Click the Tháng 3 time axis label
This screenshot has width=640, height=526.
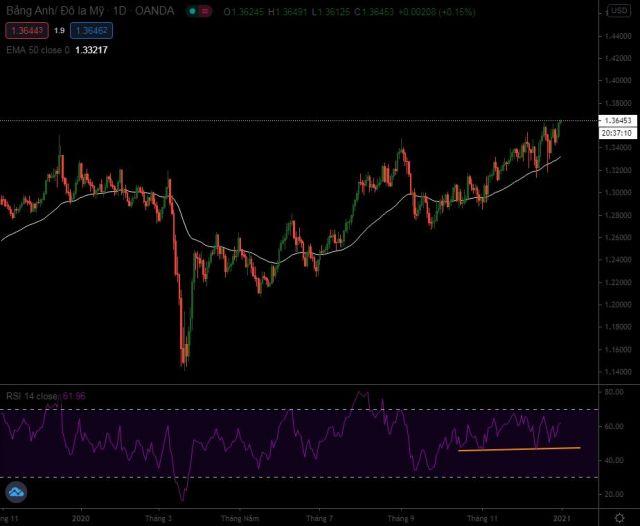[x=158, y=519]
